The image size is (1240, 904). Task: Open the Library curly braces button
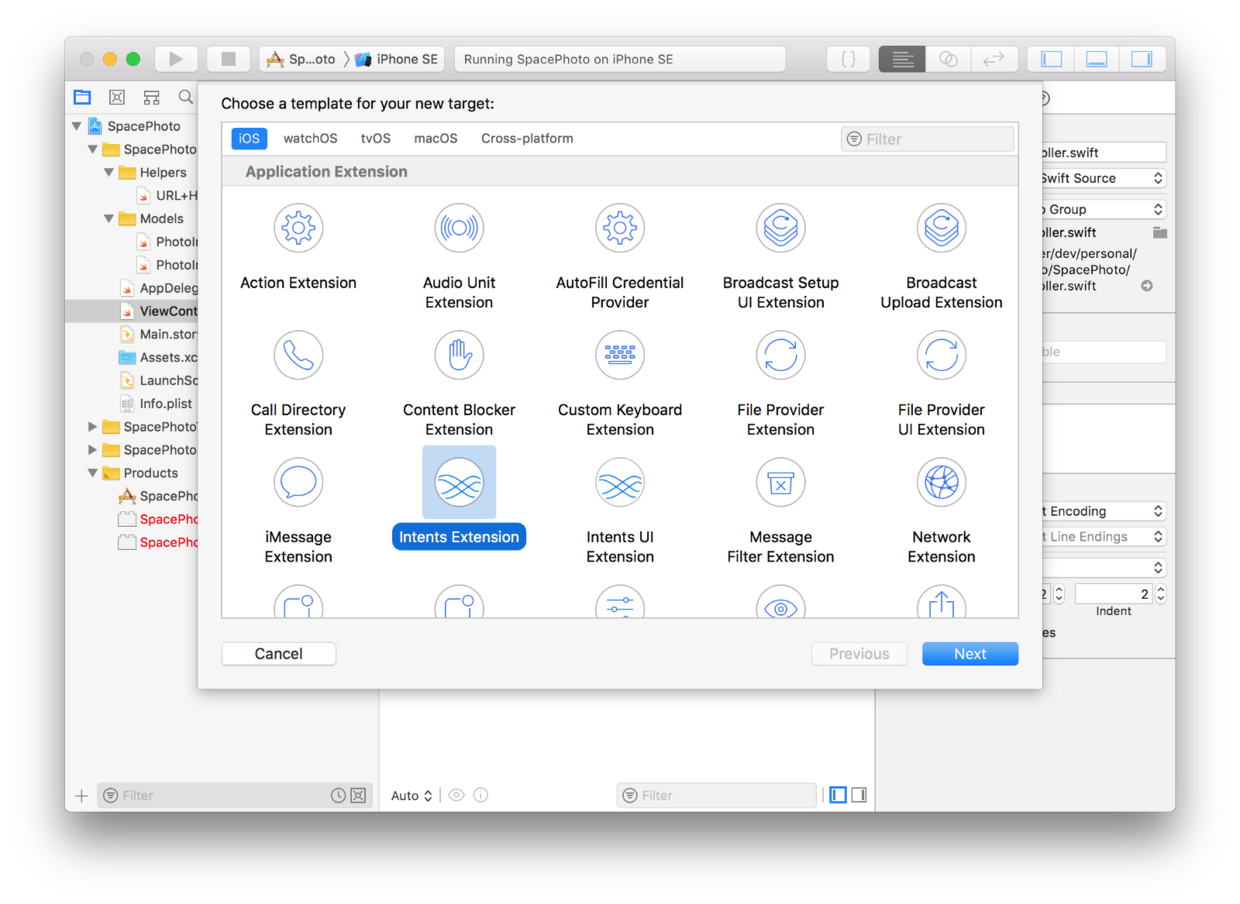[x=848, y=59]
